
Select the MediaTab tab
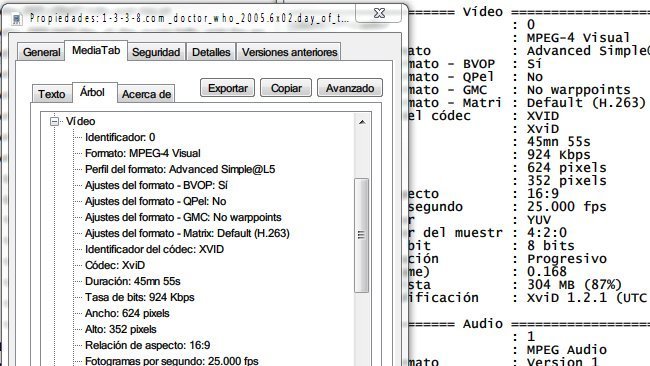tap(96, 51)
